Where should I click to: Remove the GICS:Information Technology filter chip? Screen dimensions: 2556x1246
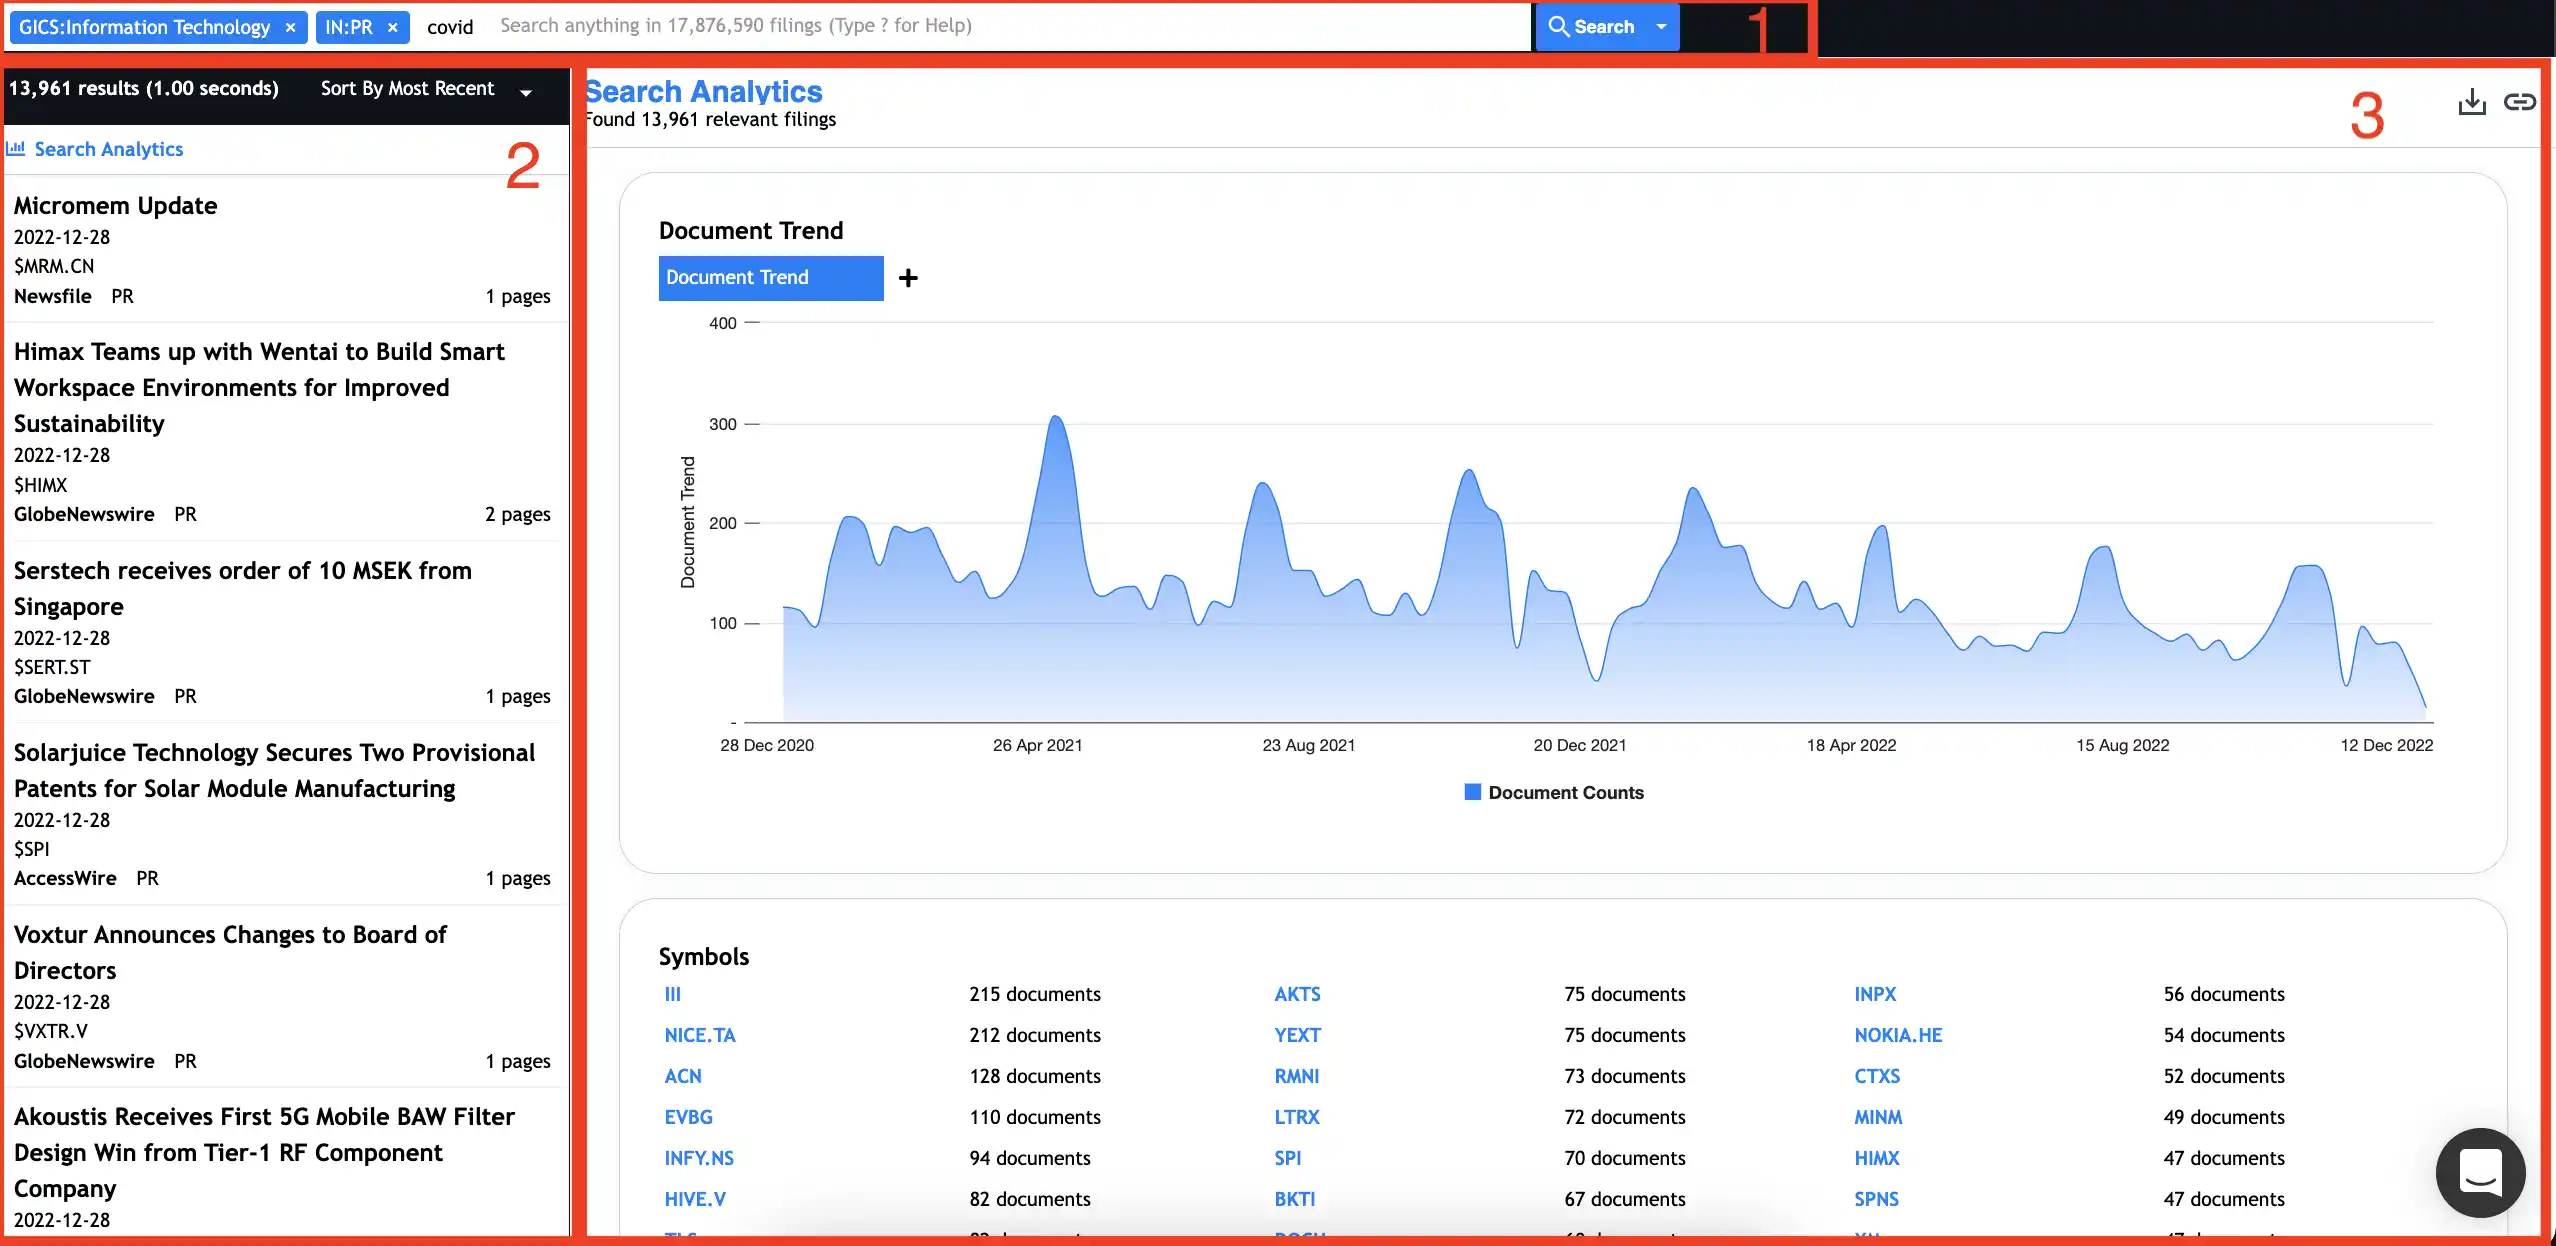click(289, 27)
